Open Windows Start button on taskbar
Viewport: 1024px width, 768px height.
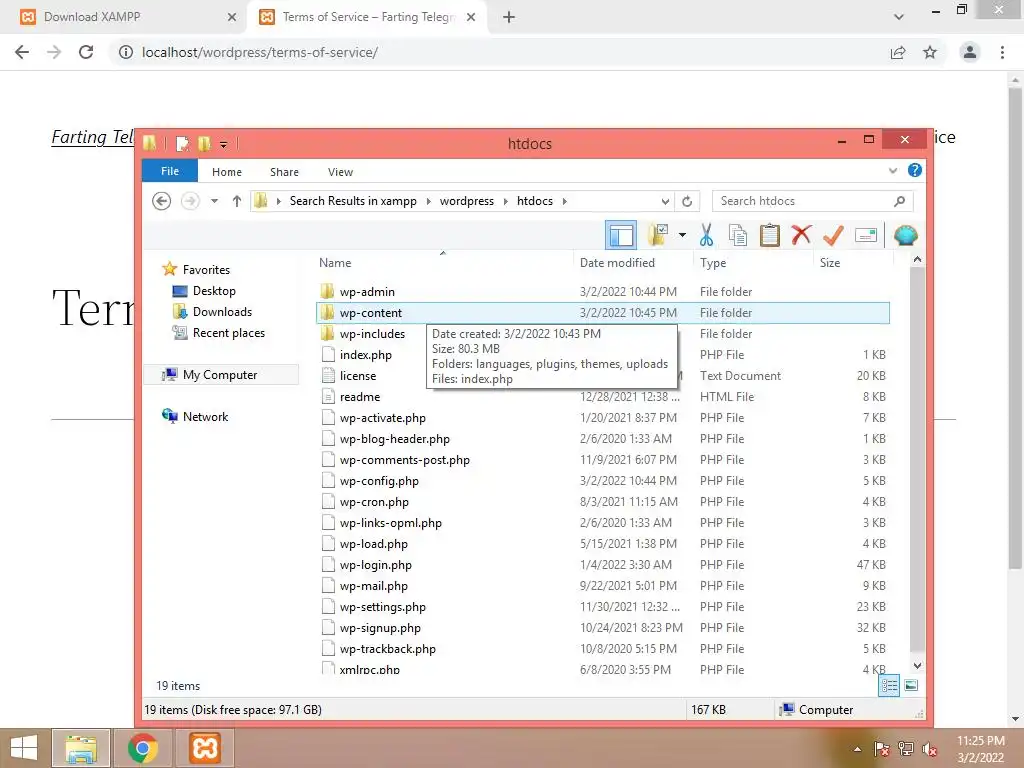coord(24,748)
